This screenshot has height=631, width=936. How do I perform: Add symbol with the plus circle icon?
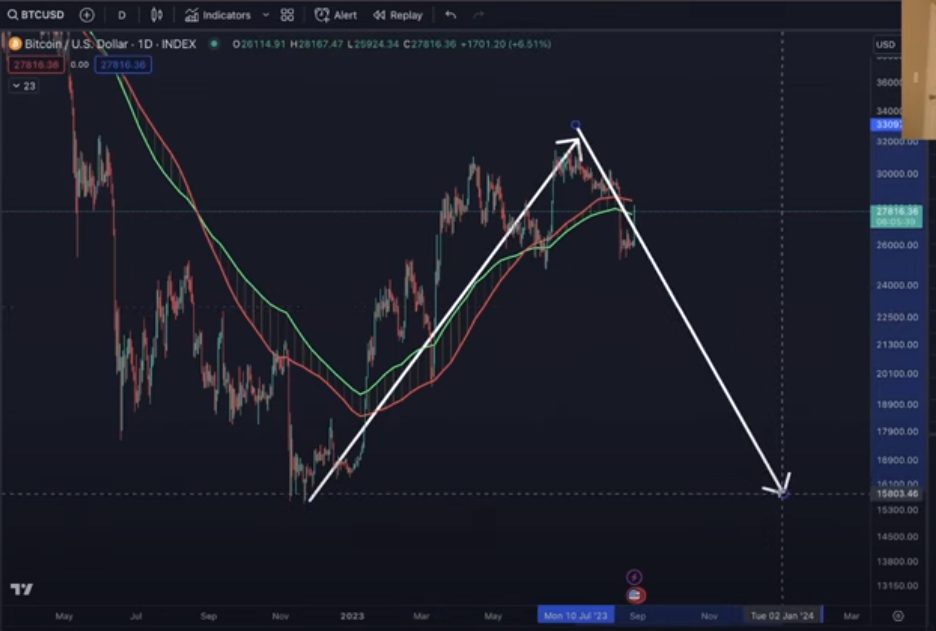coord(87,15)
